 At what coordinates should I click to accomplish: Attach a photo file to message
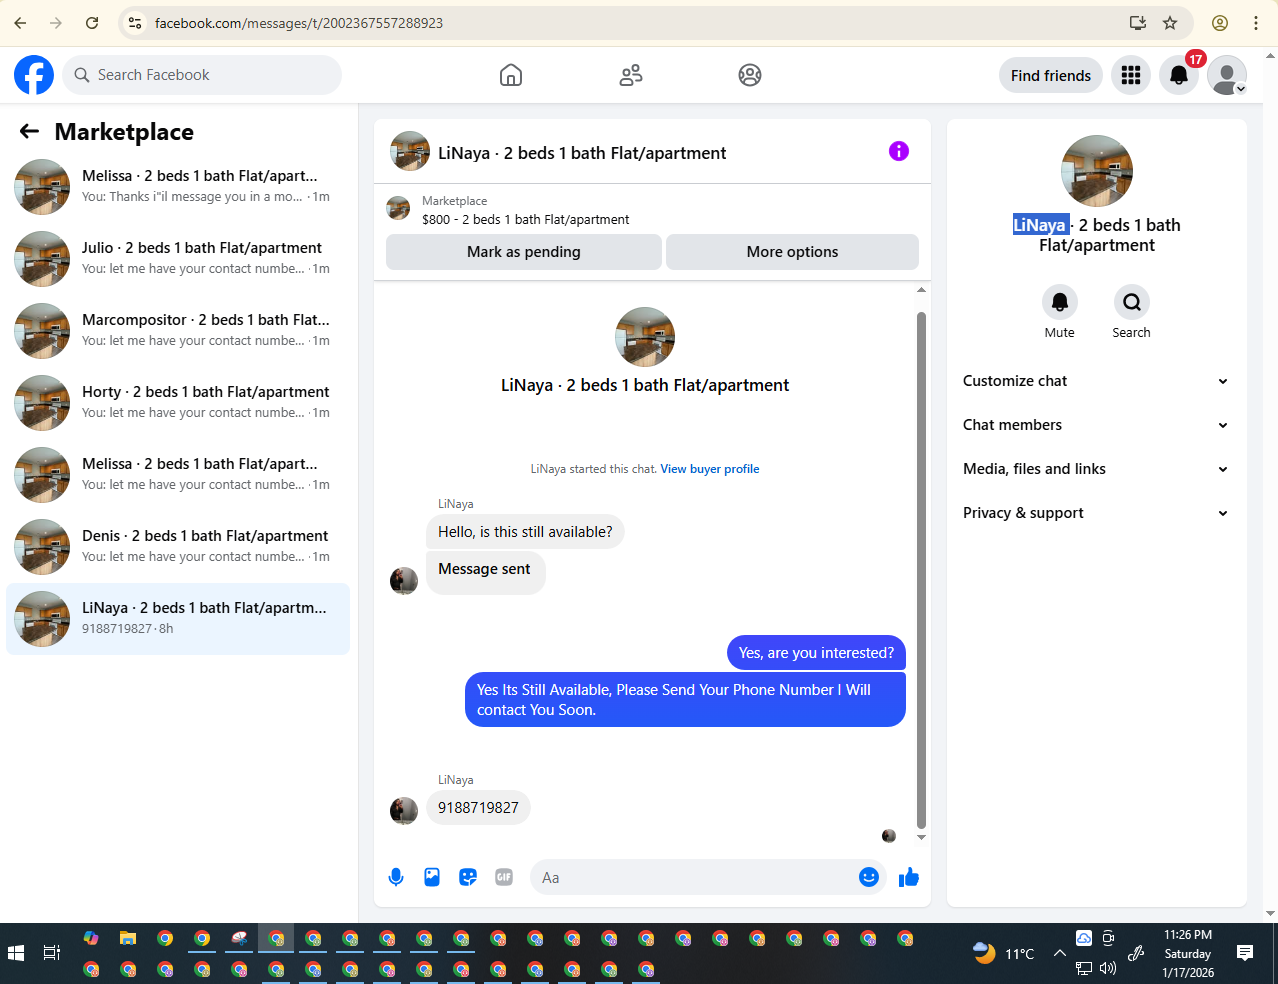pyautogui.click(x=432, y=877)
